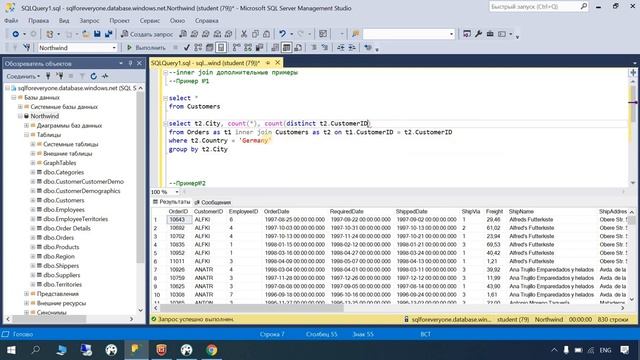Open the Соединить dropdown in Object Explorer

coord(23,76)
